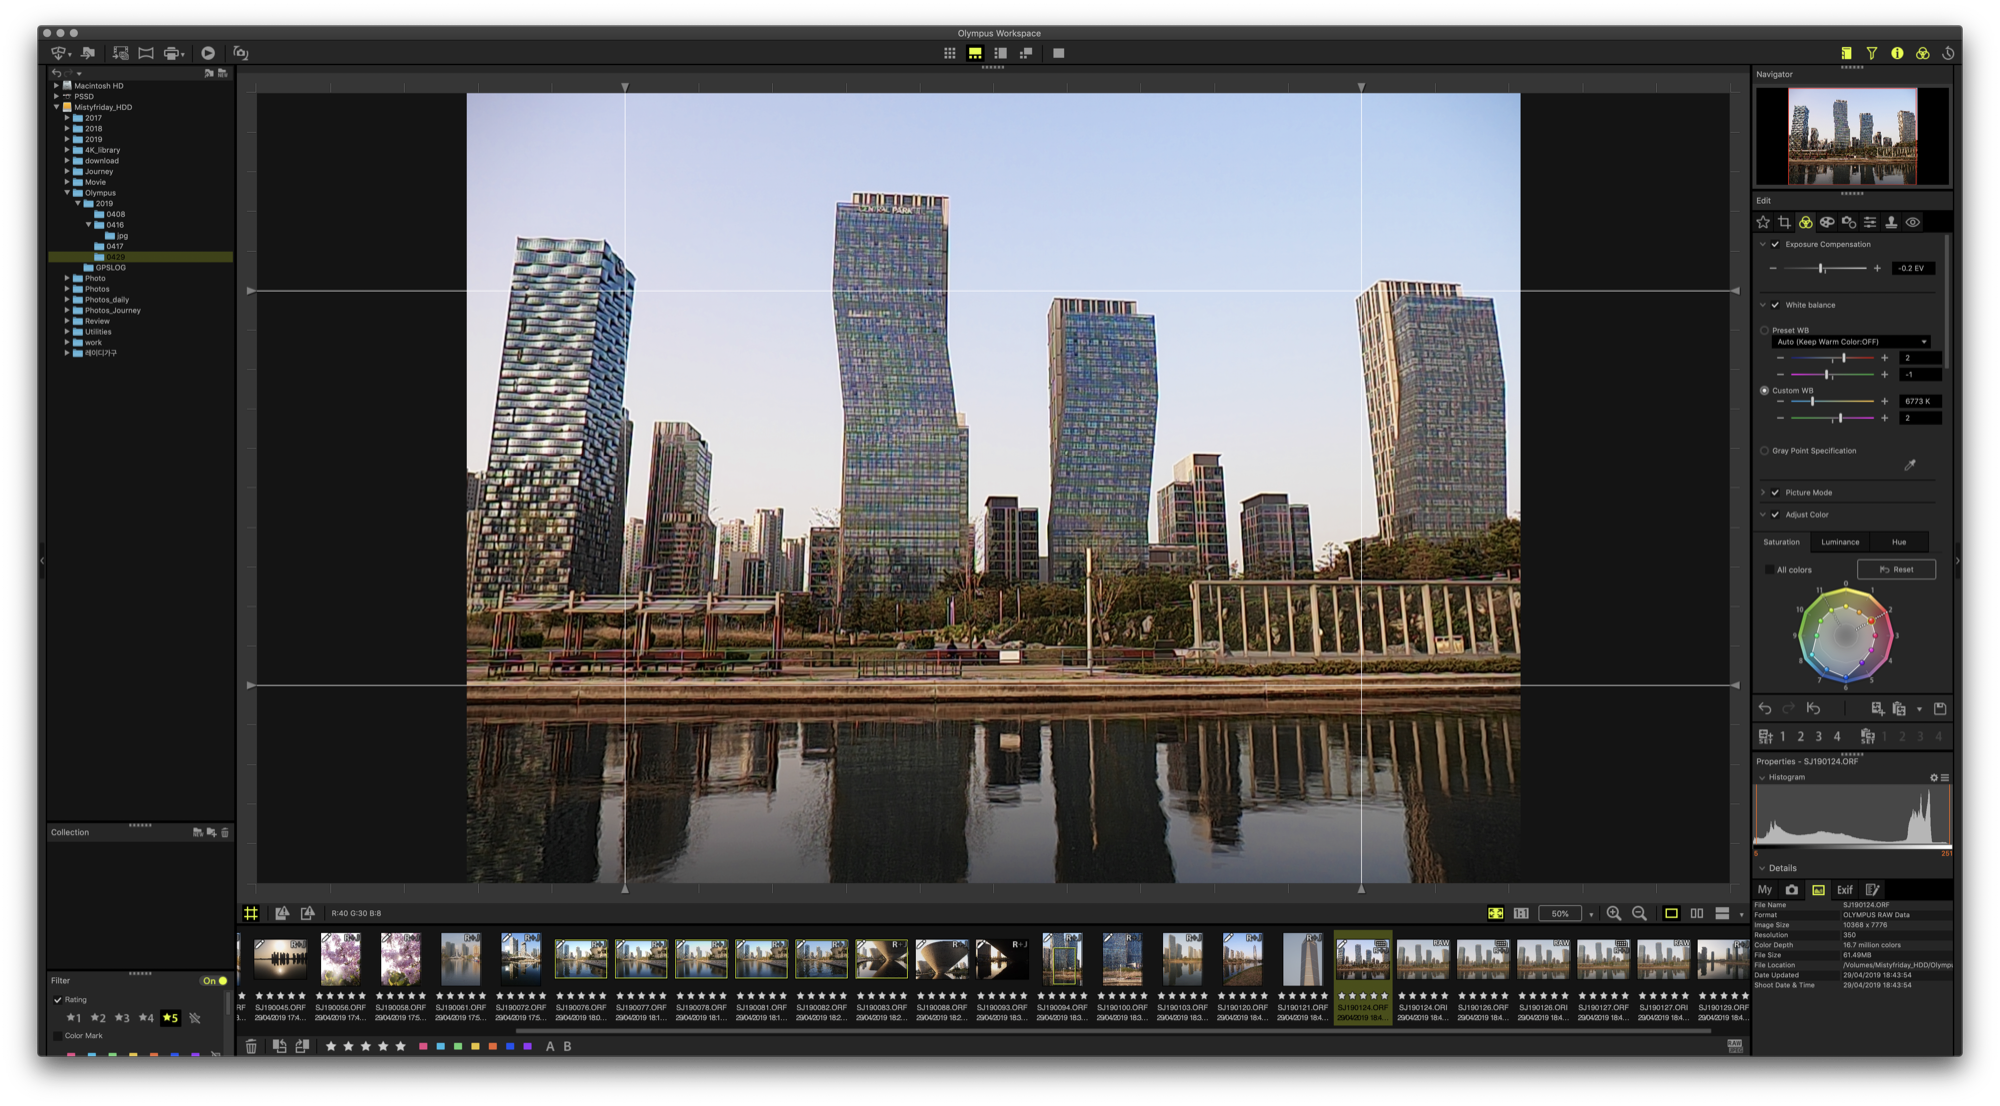The width and height of the screenshot is (2000, 1106).
Task: Open the stamp tool tab in Edit
Action: pos(1891,222)
